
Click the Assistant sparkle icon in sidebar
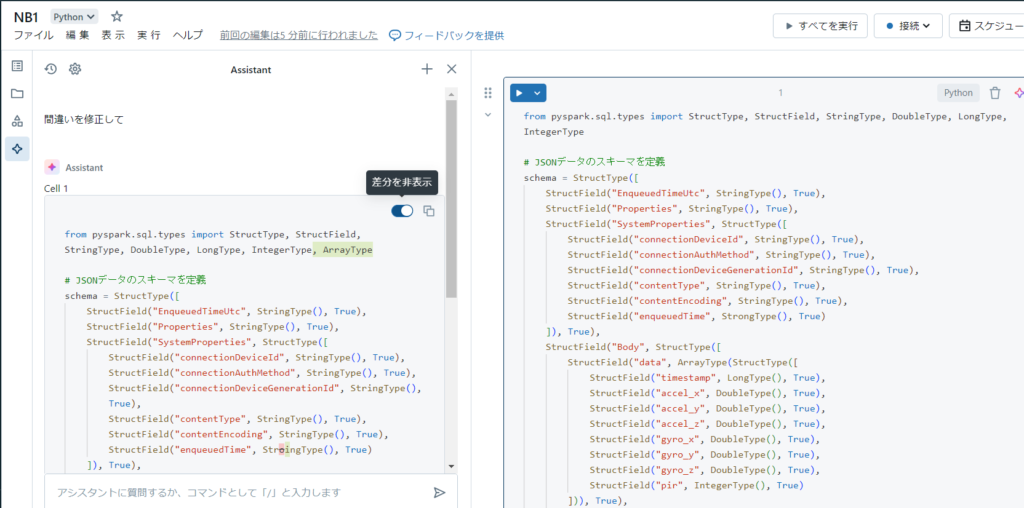(17, 149)
